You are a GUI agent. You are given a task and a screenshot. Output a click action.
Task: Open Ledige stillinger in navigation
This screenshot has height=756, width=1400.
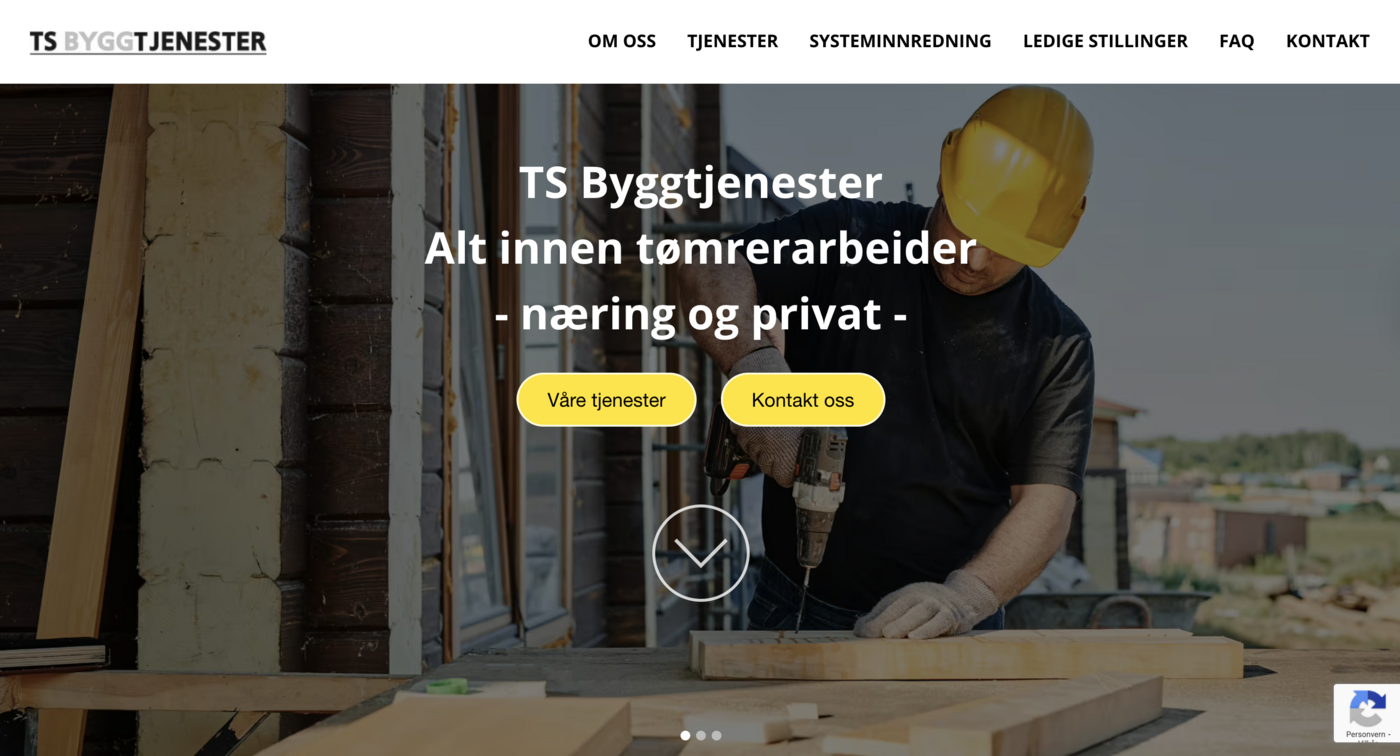click(1105, 41)
